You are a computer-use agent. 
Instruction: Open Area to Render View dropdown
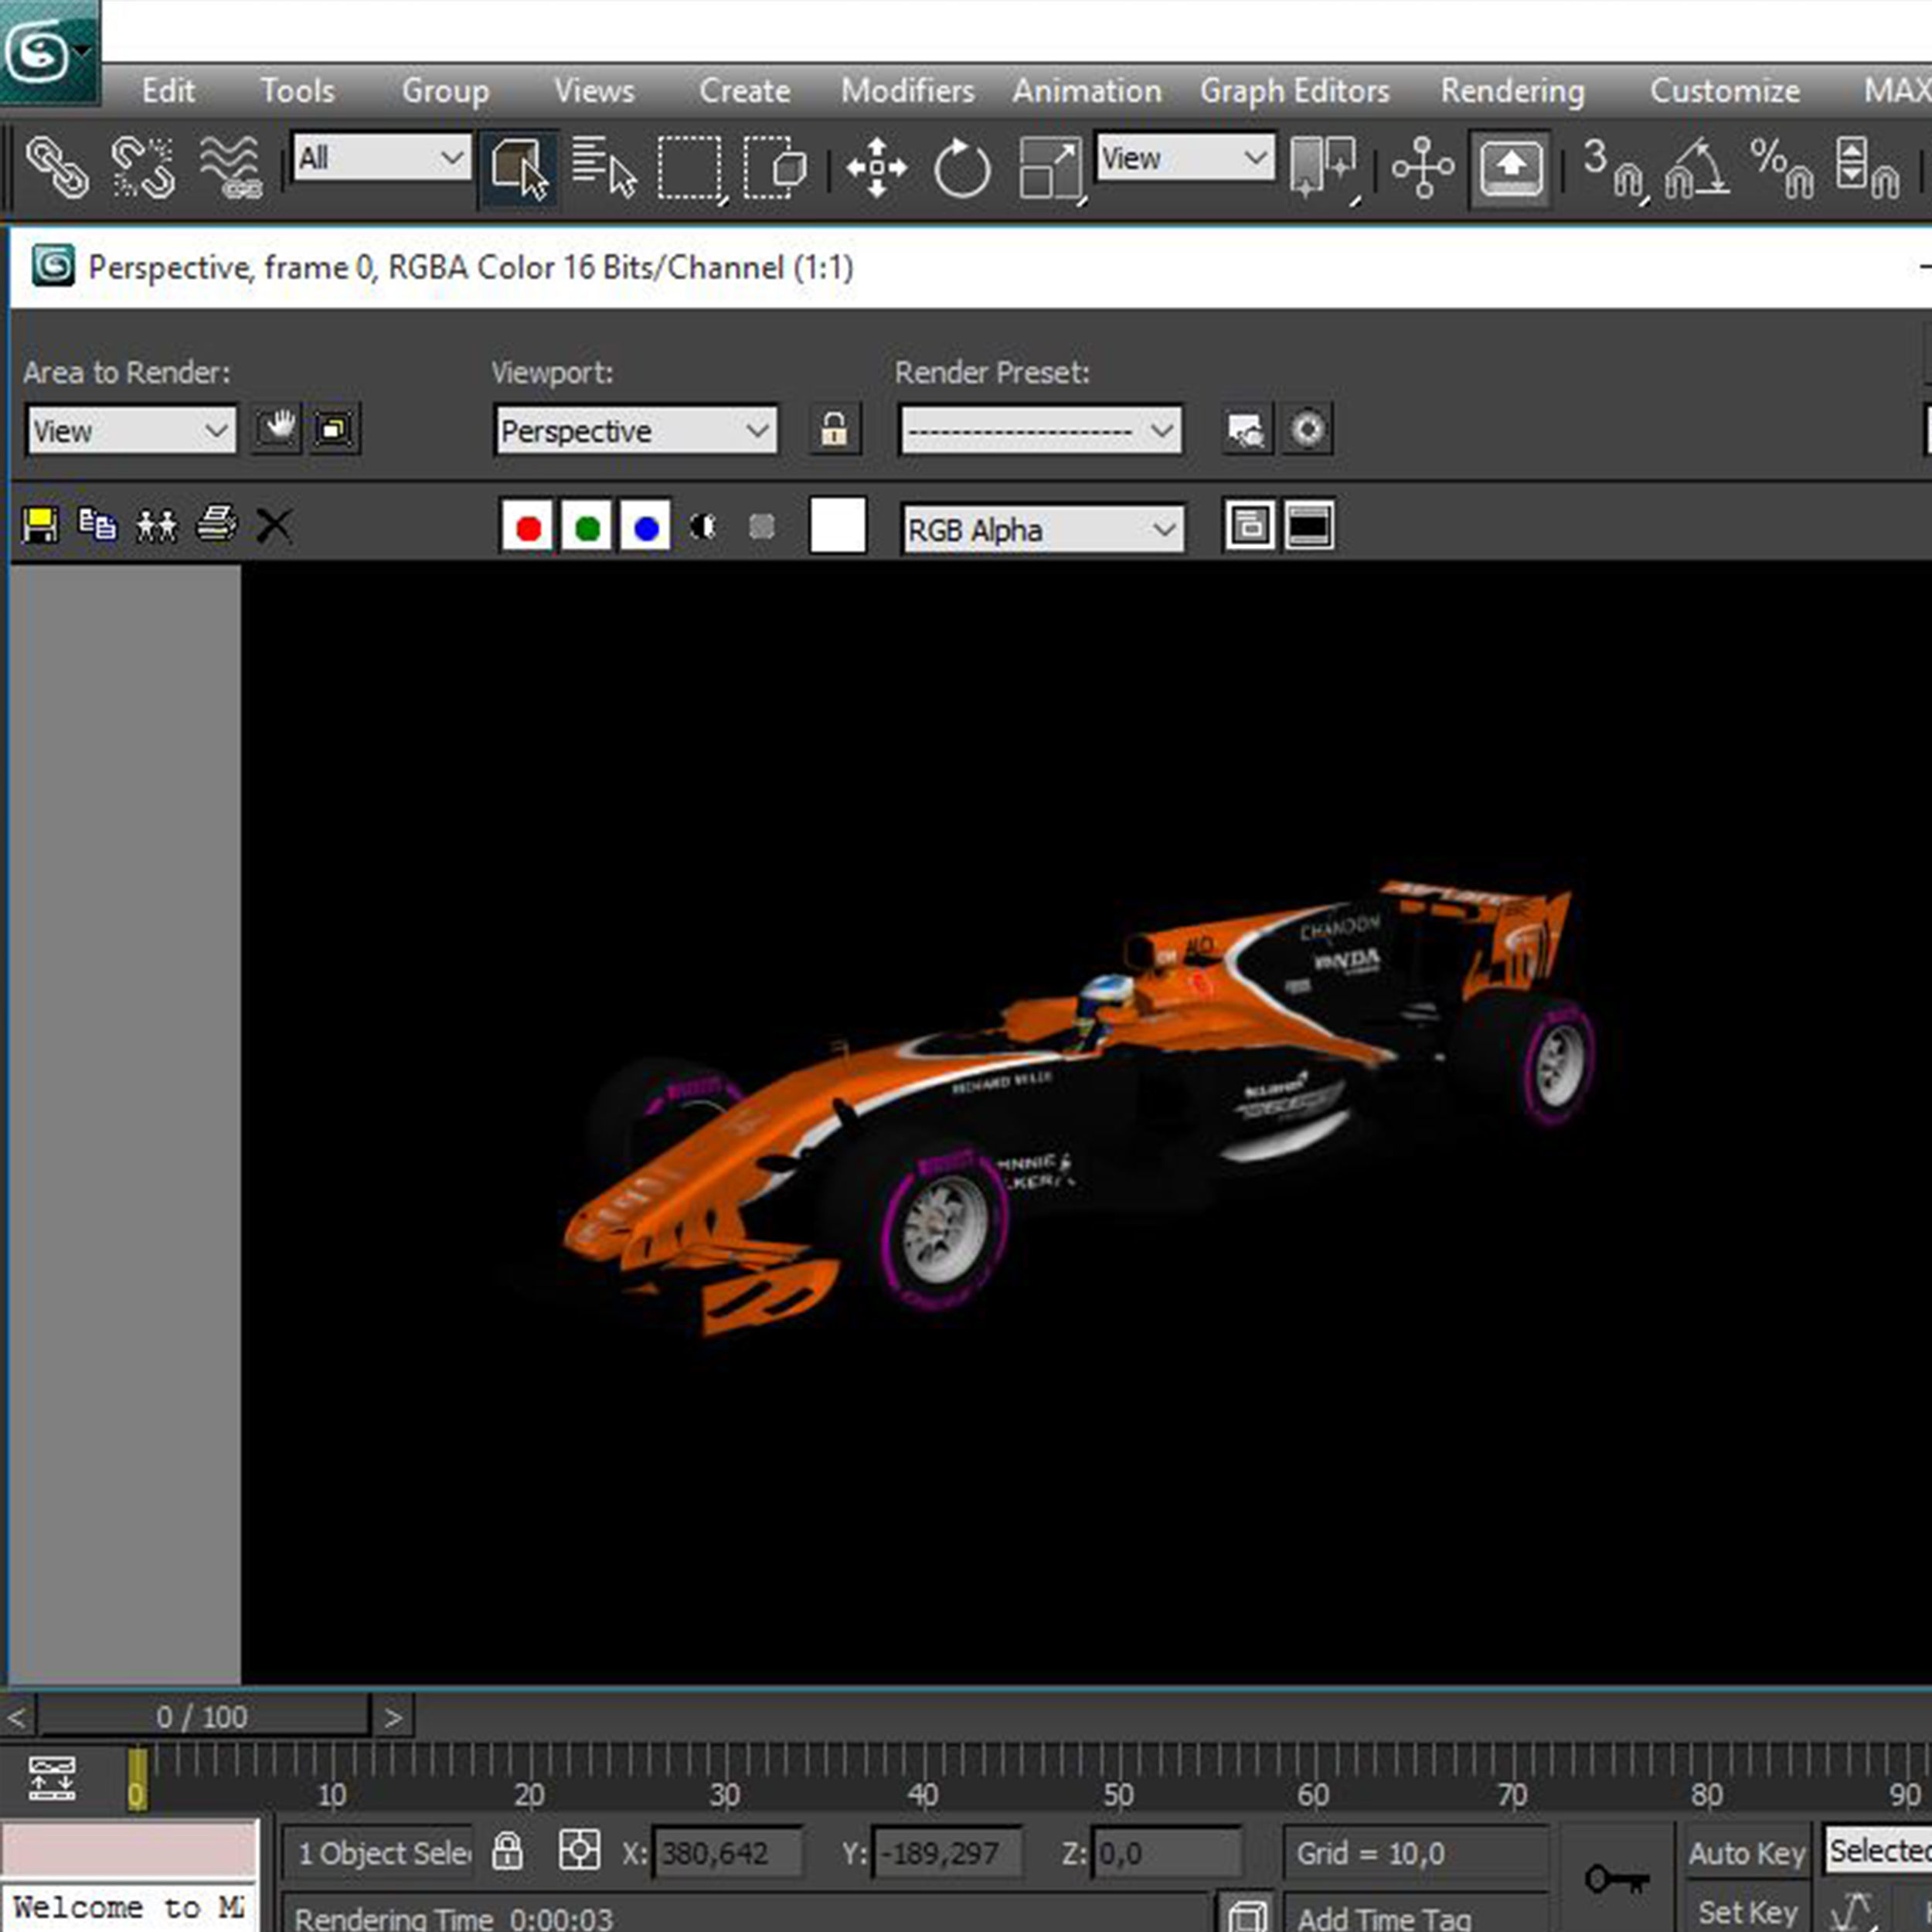[131, 430]
